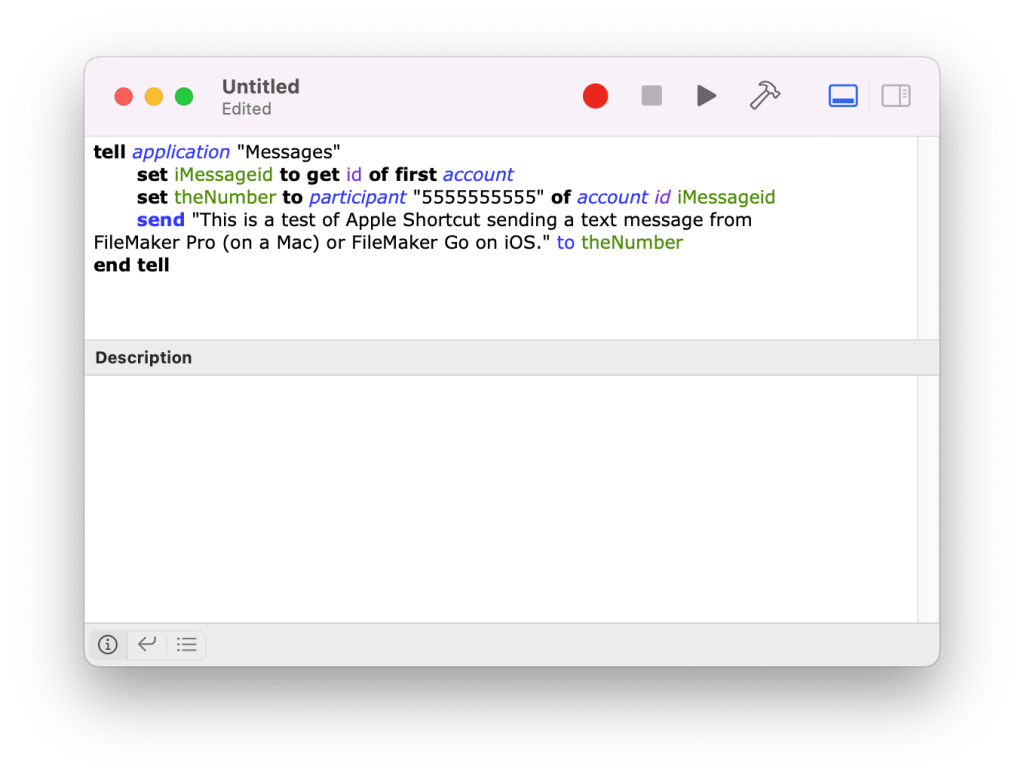Place the cursor on "Messages" in the script
The width and height of the screenshot is (1024, 778).
[289, 152]
